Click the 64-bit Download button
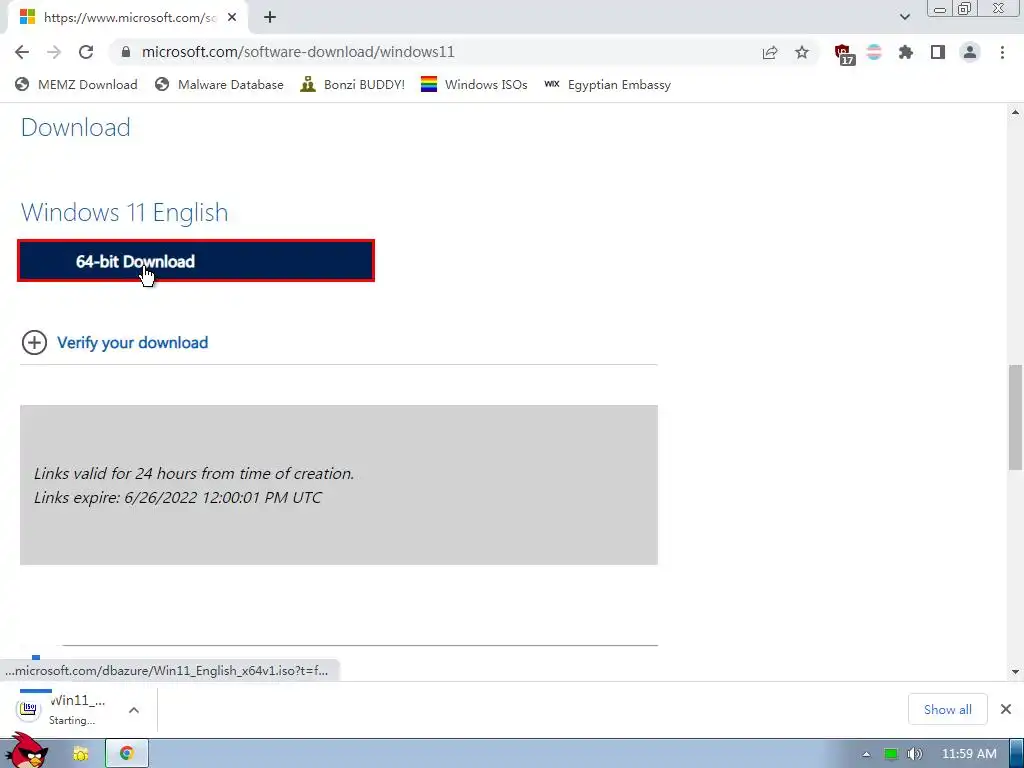This screenshot has width=1024, height=768. click(x=196, y=261)
